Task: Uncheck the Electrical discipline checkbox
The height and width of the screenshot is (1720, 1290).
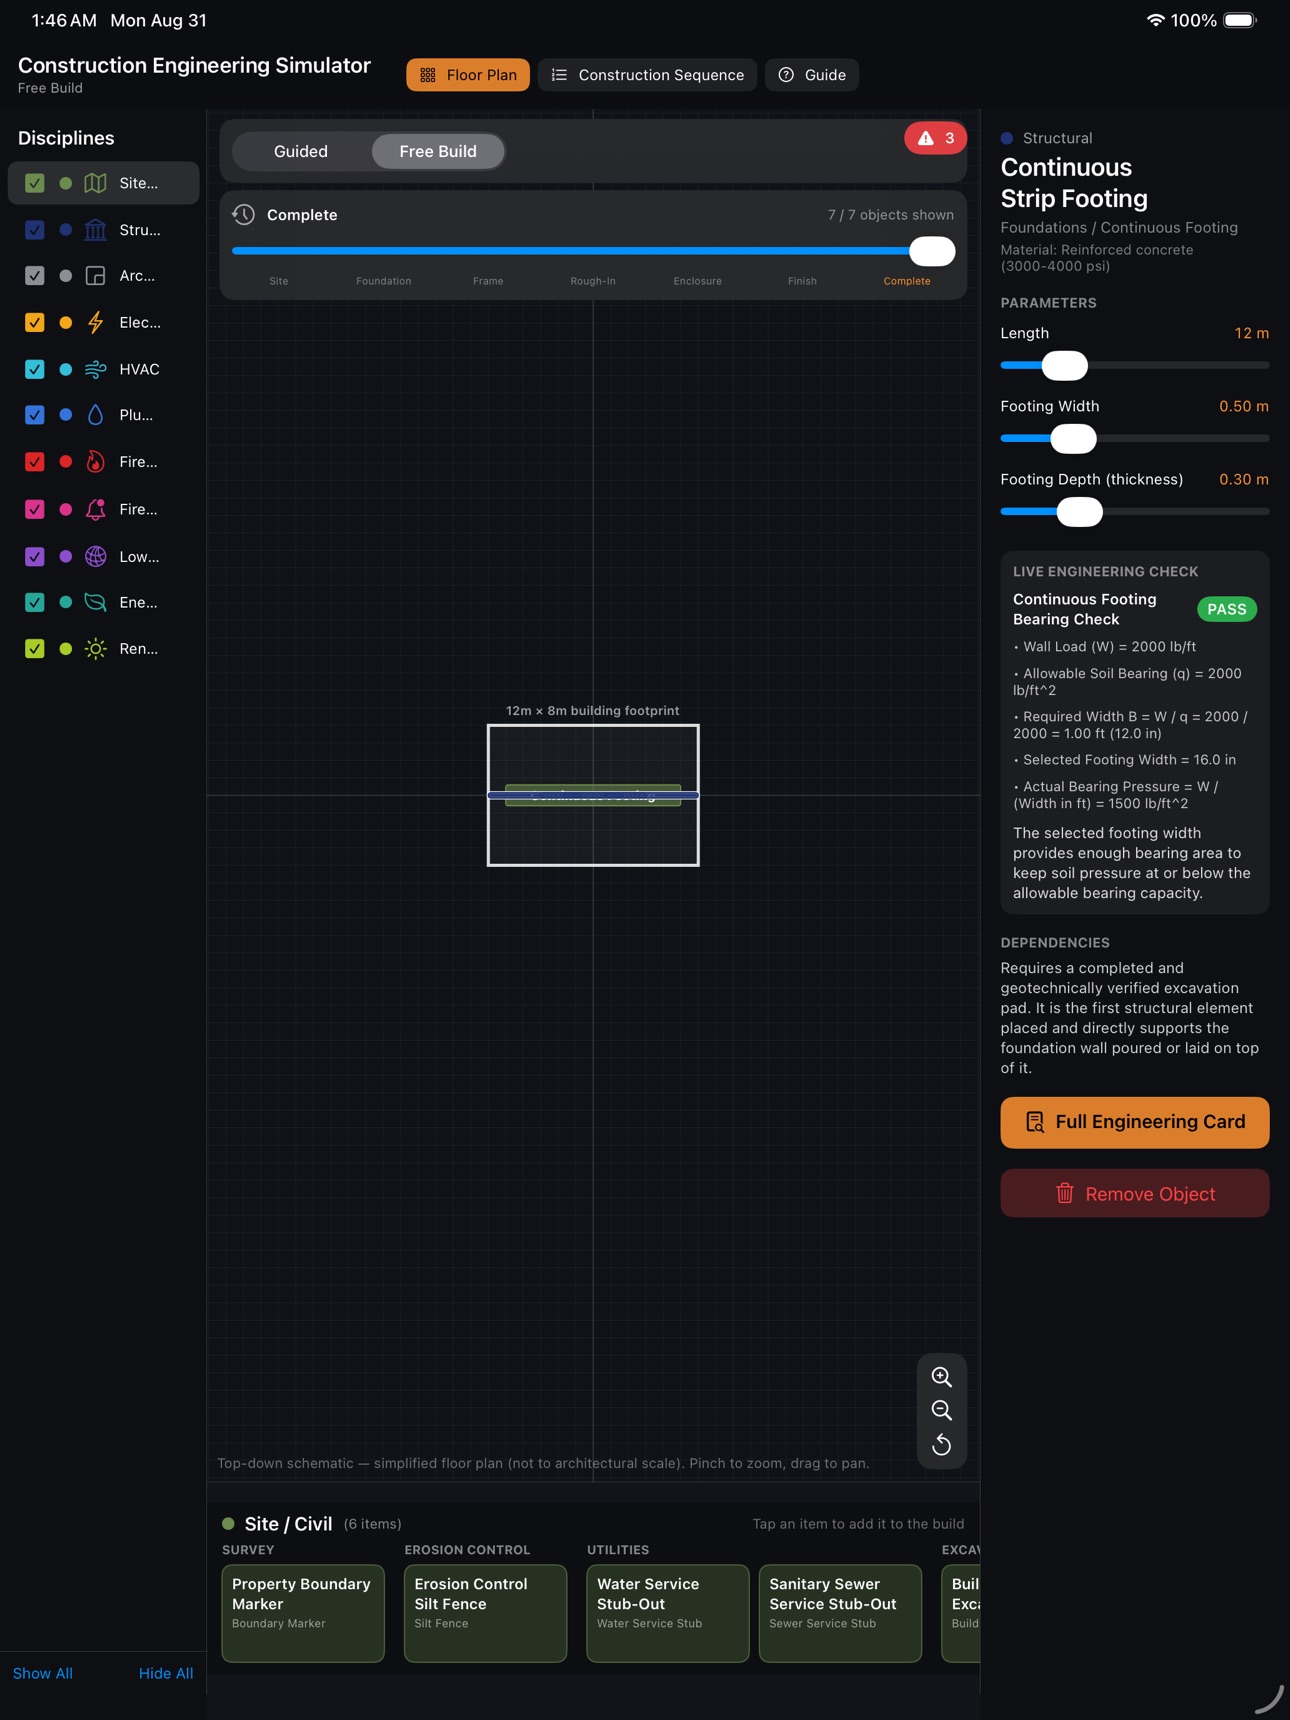Action: point(34,322)
